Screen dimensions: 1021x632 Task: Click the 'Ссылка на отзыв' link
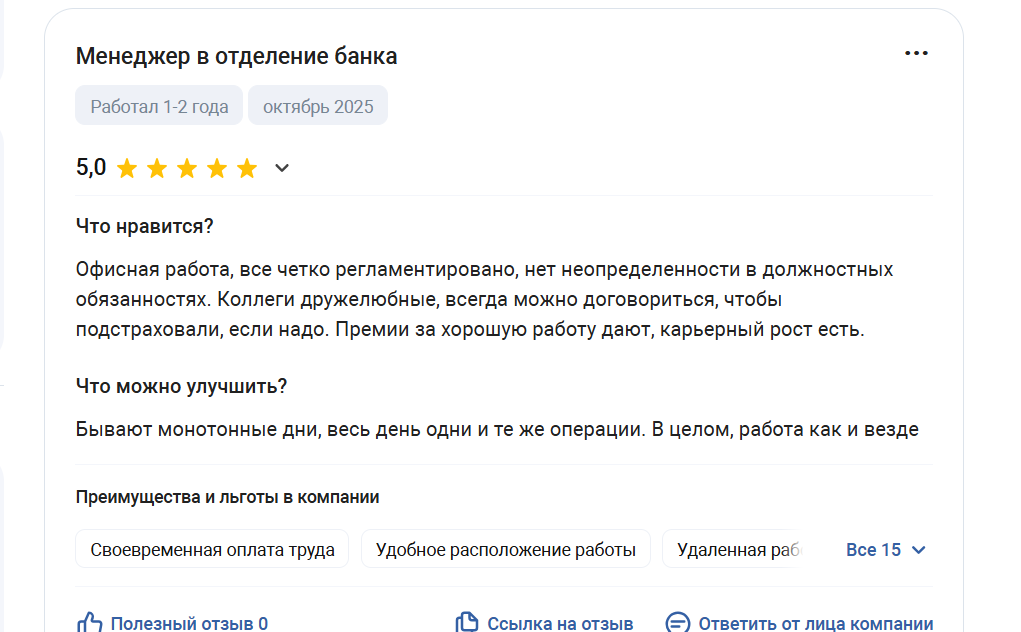coord(560,623)
